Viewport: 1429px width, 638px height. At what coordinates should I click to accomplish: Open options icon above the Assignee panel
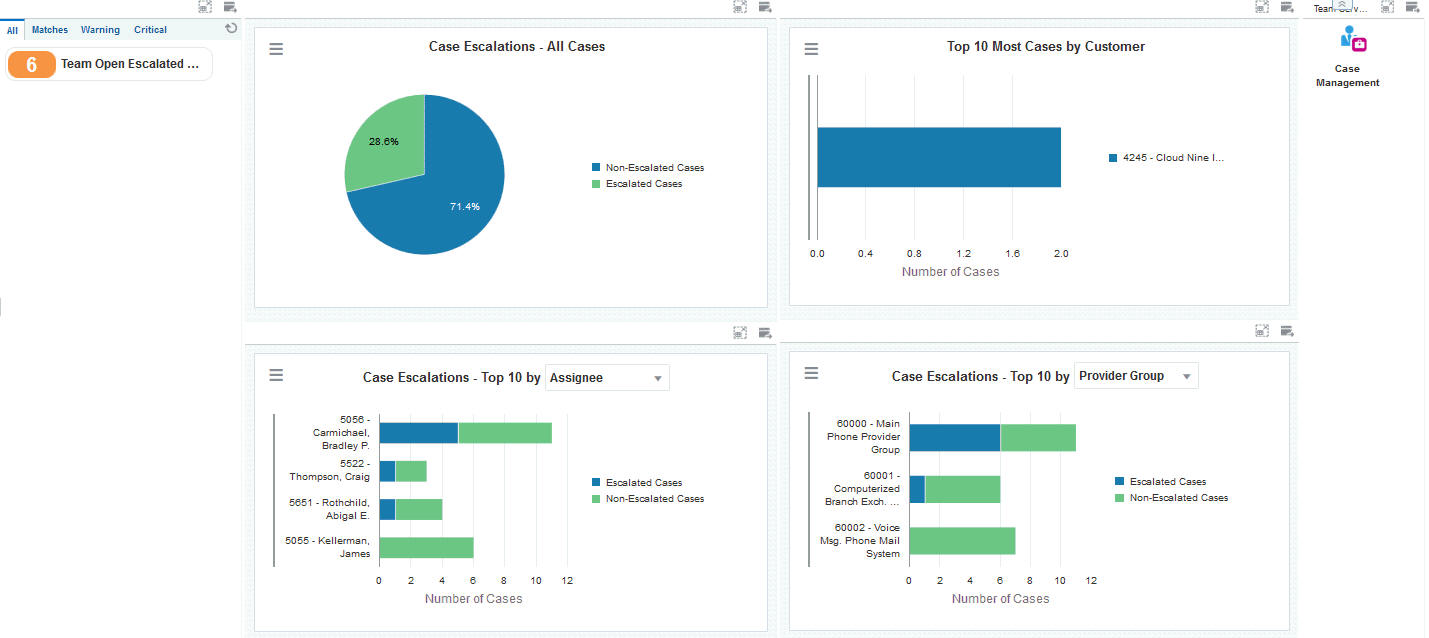[x=765, y=332]
